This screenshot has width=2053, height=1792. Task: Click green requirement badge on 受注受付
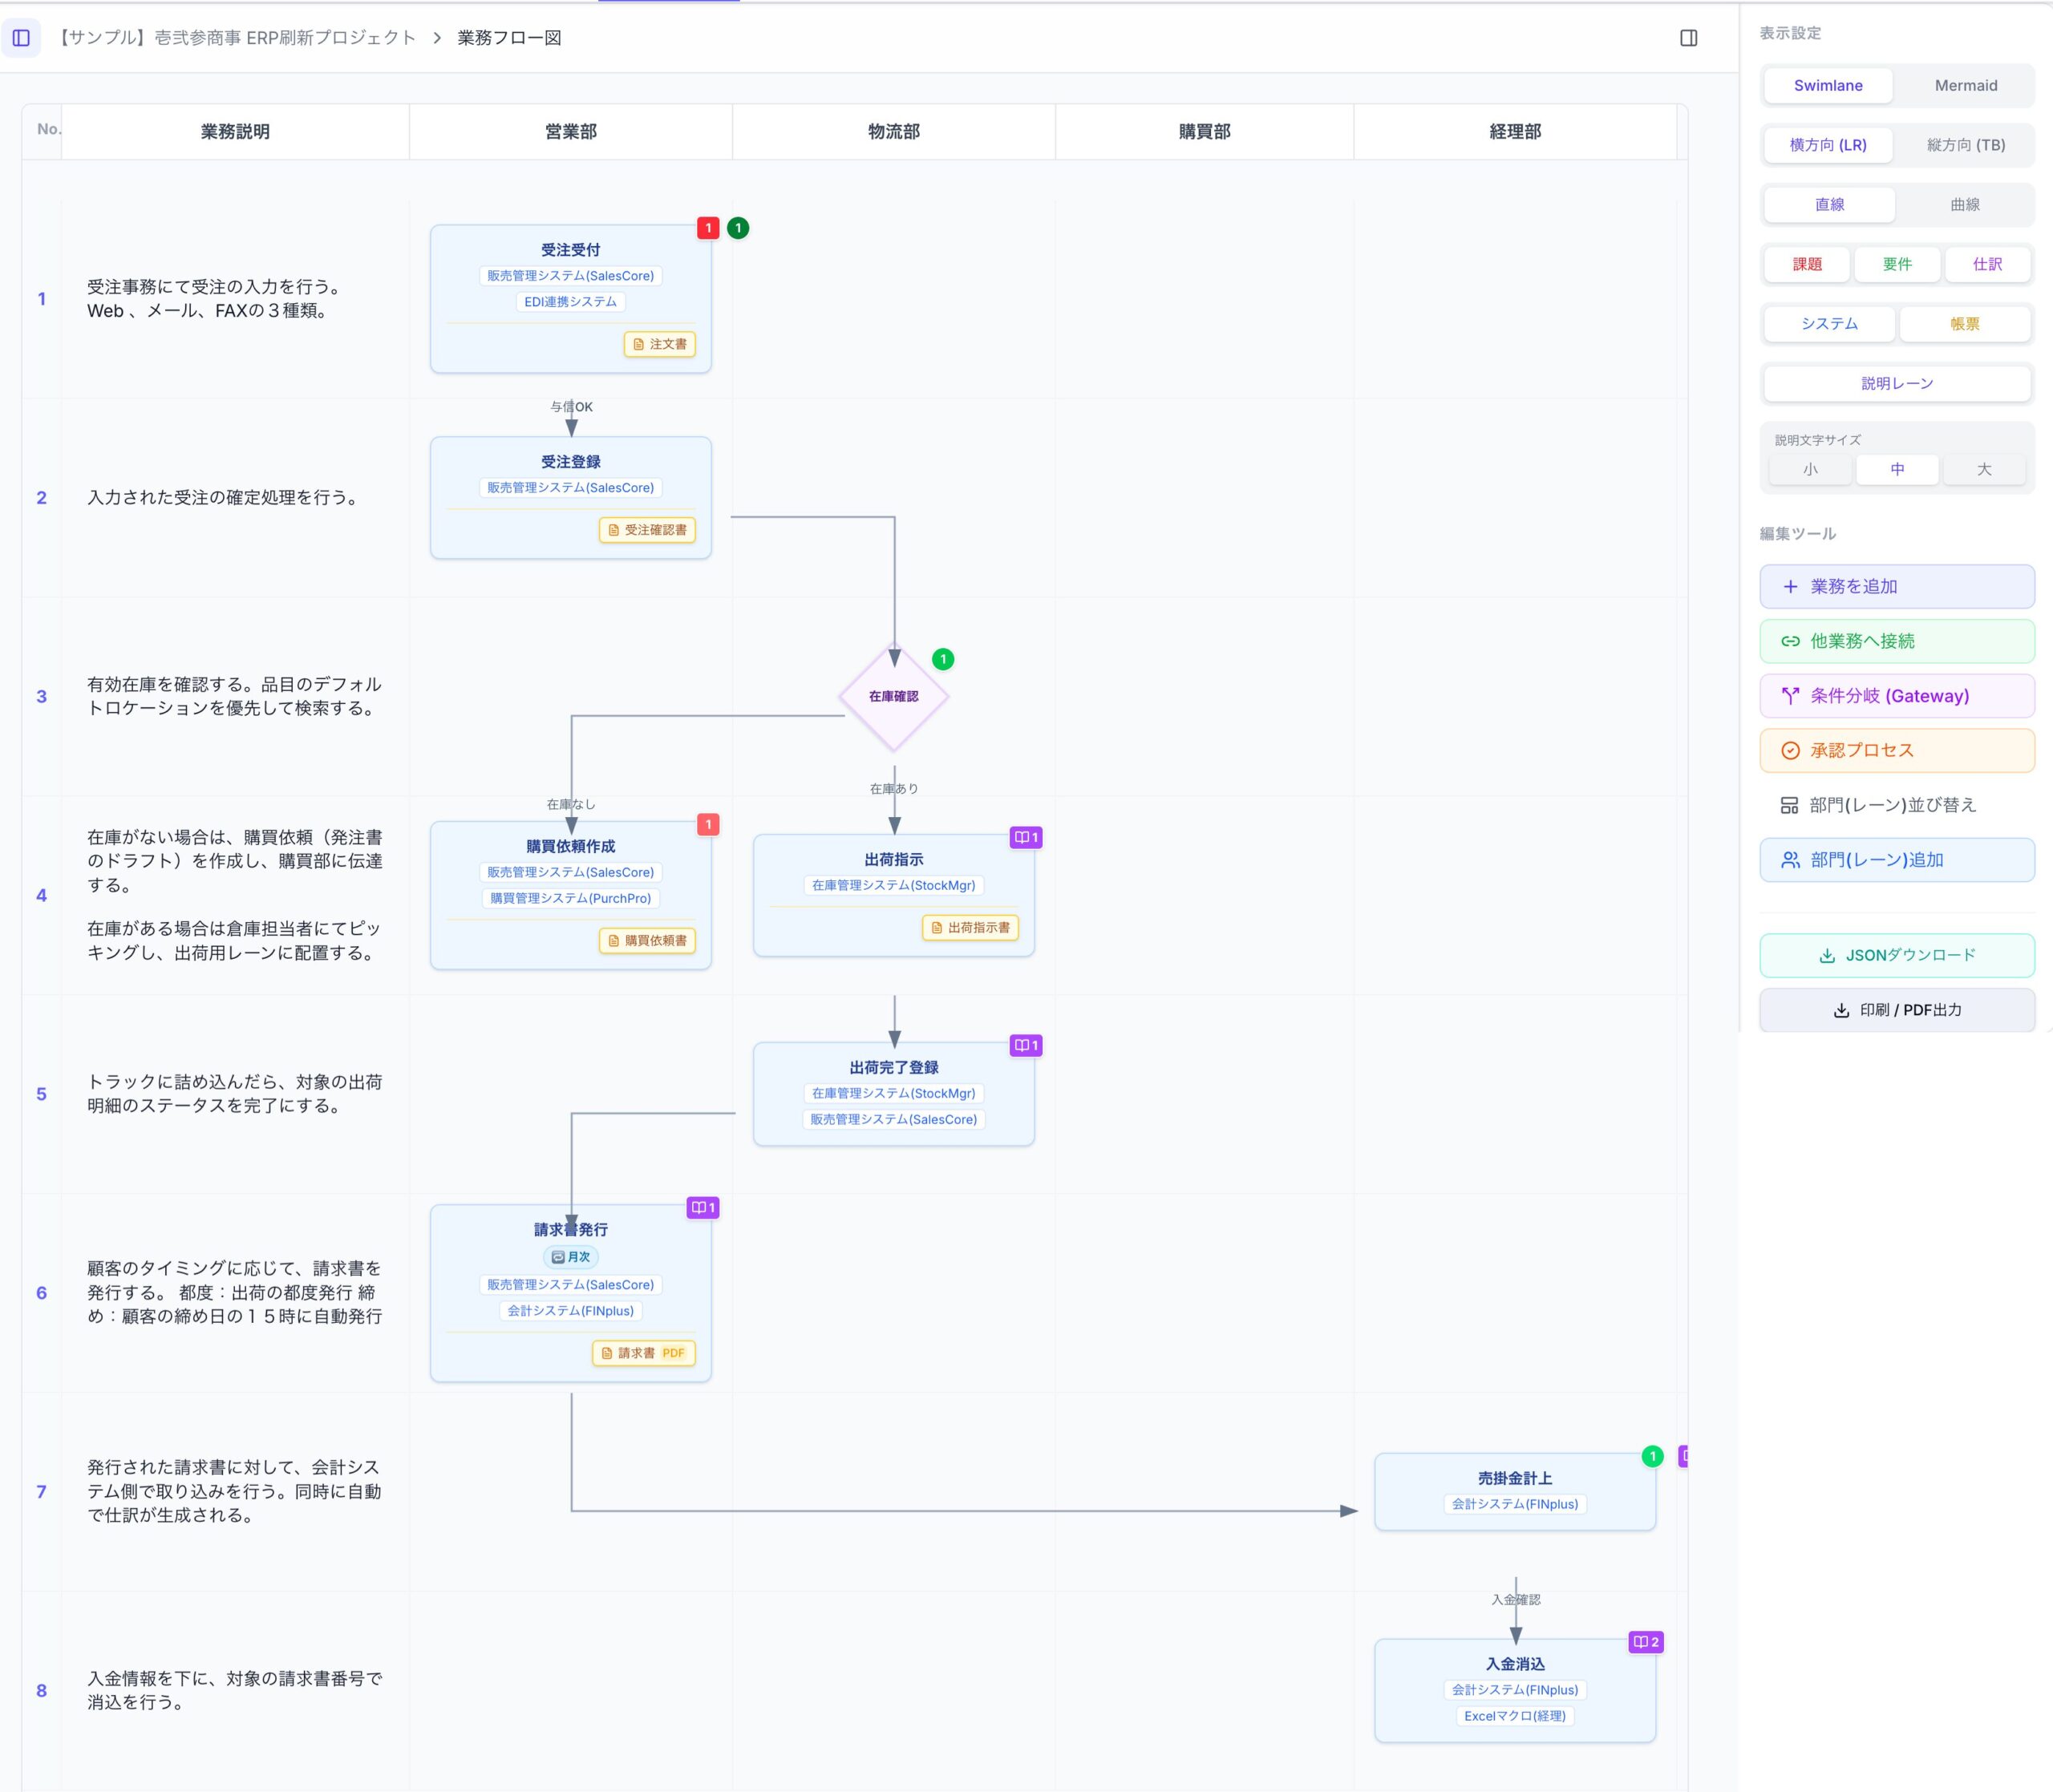pyautogui.click(x=738, y=228)
